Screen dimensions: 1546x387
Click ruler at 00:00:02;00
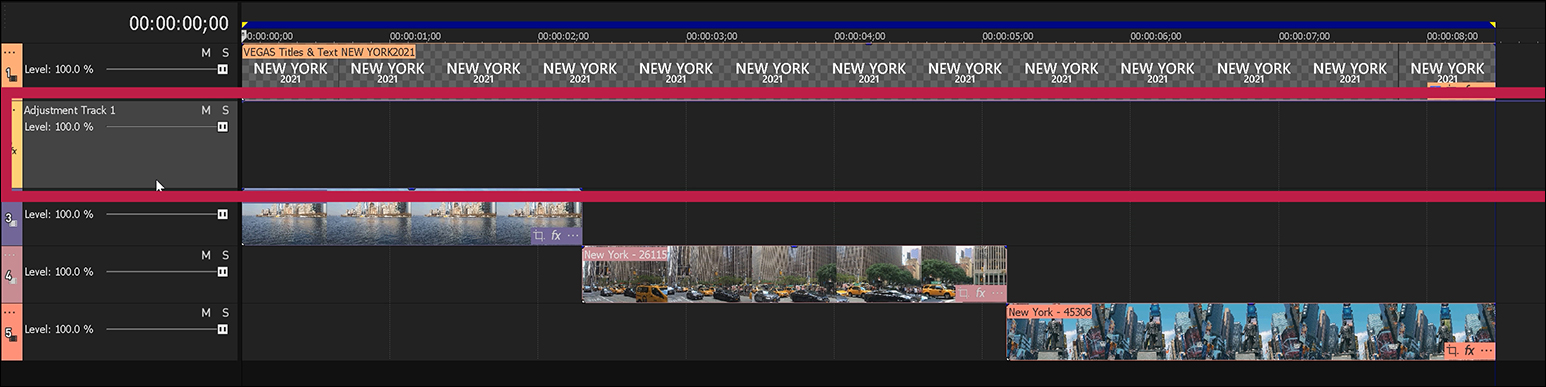pyautogui.click(x=563, y=36)
